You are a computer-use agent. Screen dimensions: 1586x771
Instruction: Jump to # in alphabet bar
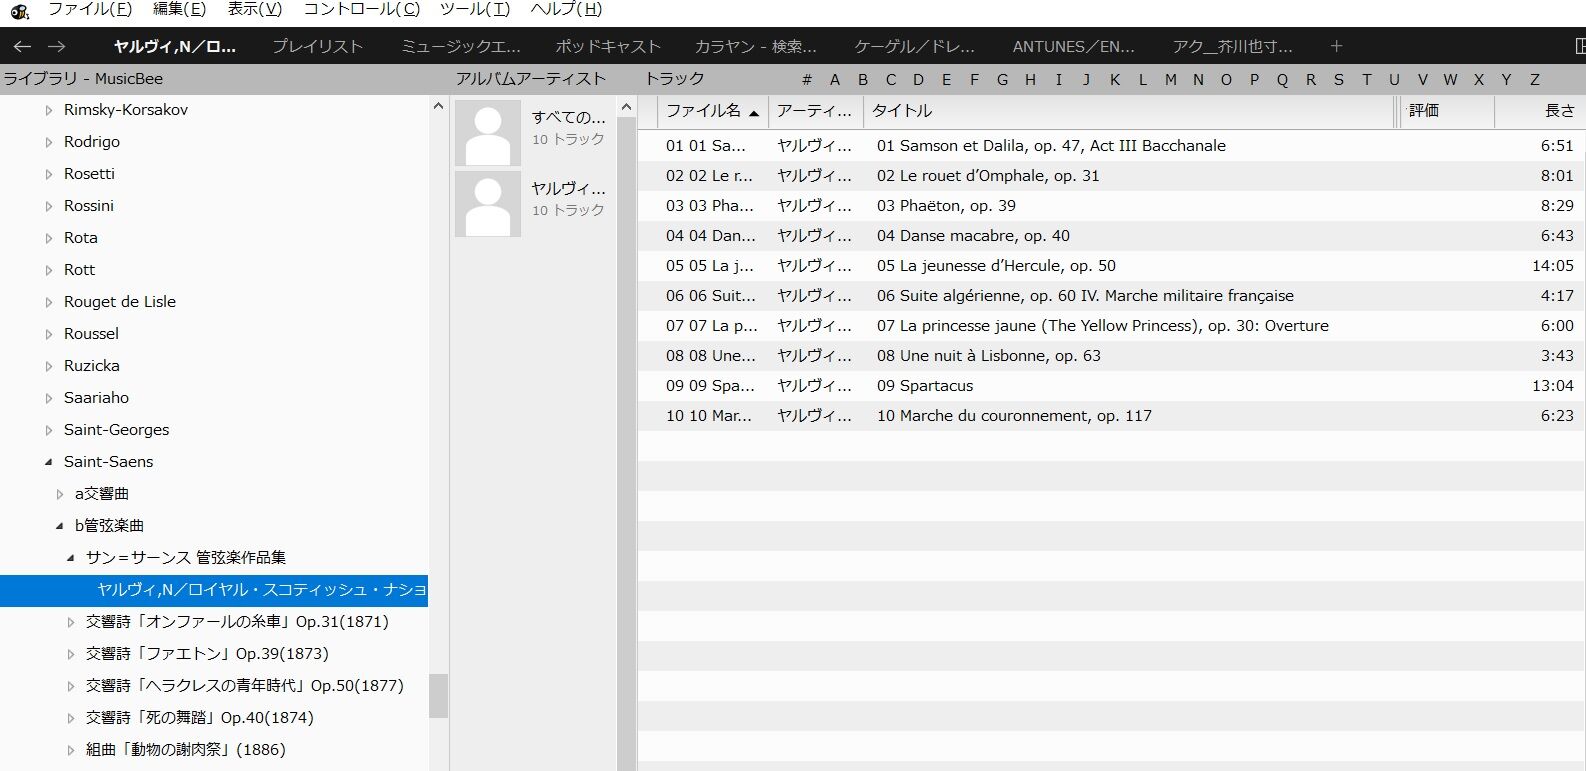coord(807,80)
